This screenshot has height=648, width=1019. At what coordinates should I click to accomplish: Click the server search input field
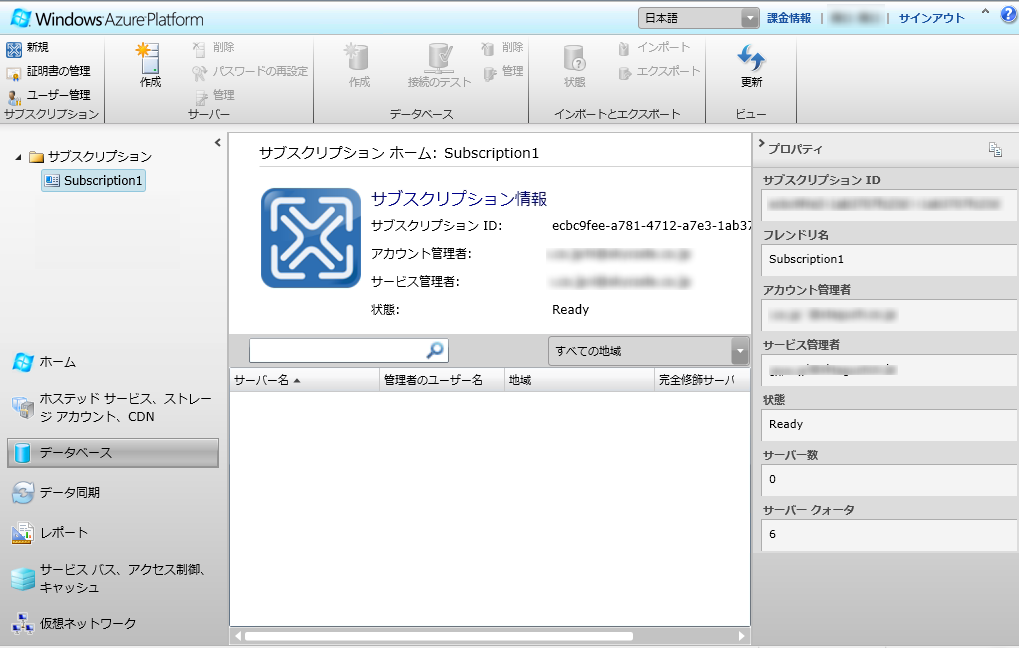tap(337, 351)
